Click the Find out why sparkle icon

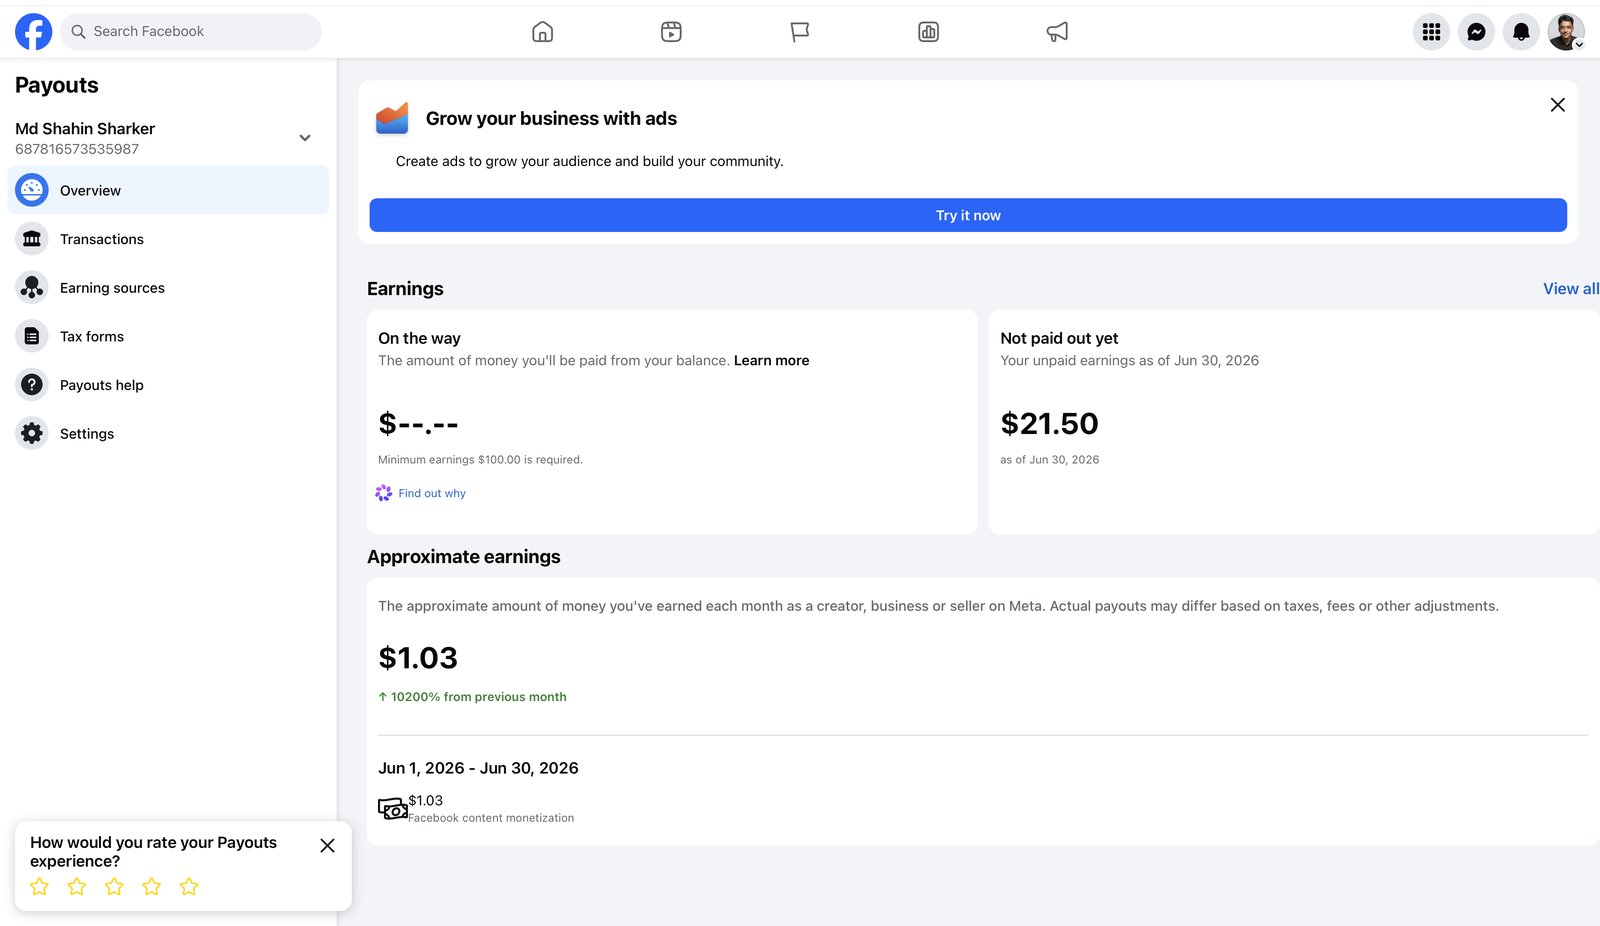click(384, 493)
